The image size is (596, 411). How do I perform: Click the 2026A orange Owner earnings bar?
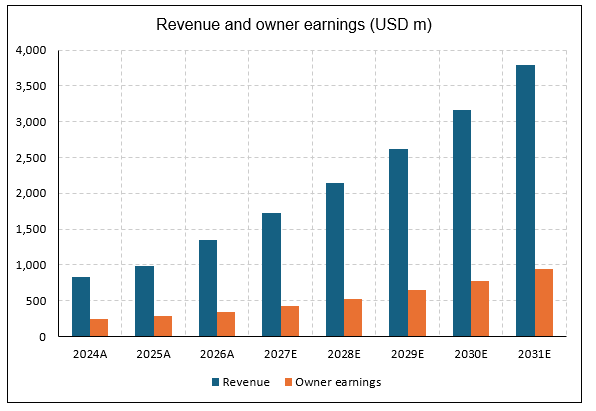tap(226, 324)
